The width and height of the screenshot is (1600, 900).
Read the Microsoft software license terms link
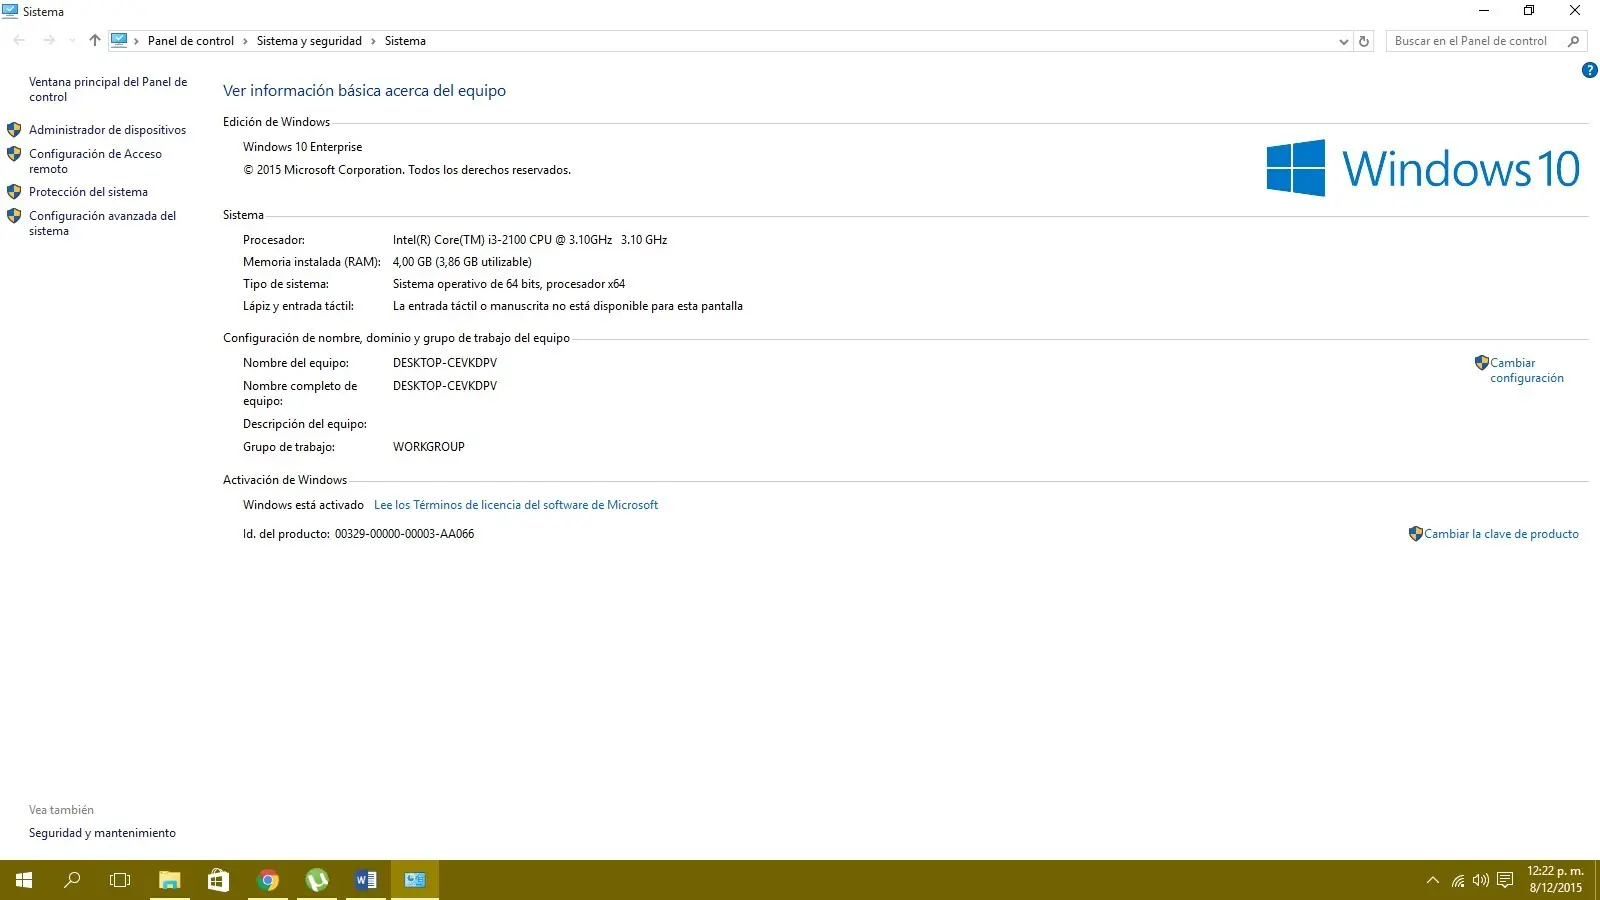point(516,505)
